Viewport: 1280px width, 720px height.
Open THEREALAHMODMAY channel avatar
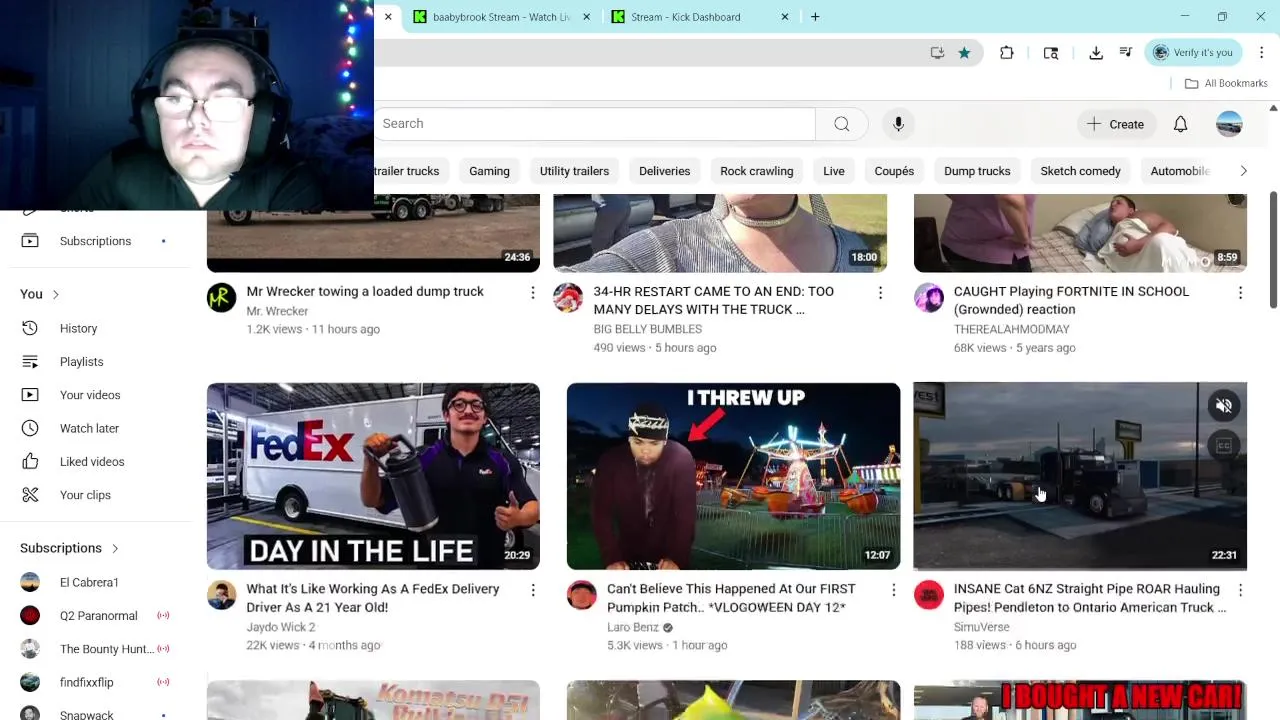[929, 298]
